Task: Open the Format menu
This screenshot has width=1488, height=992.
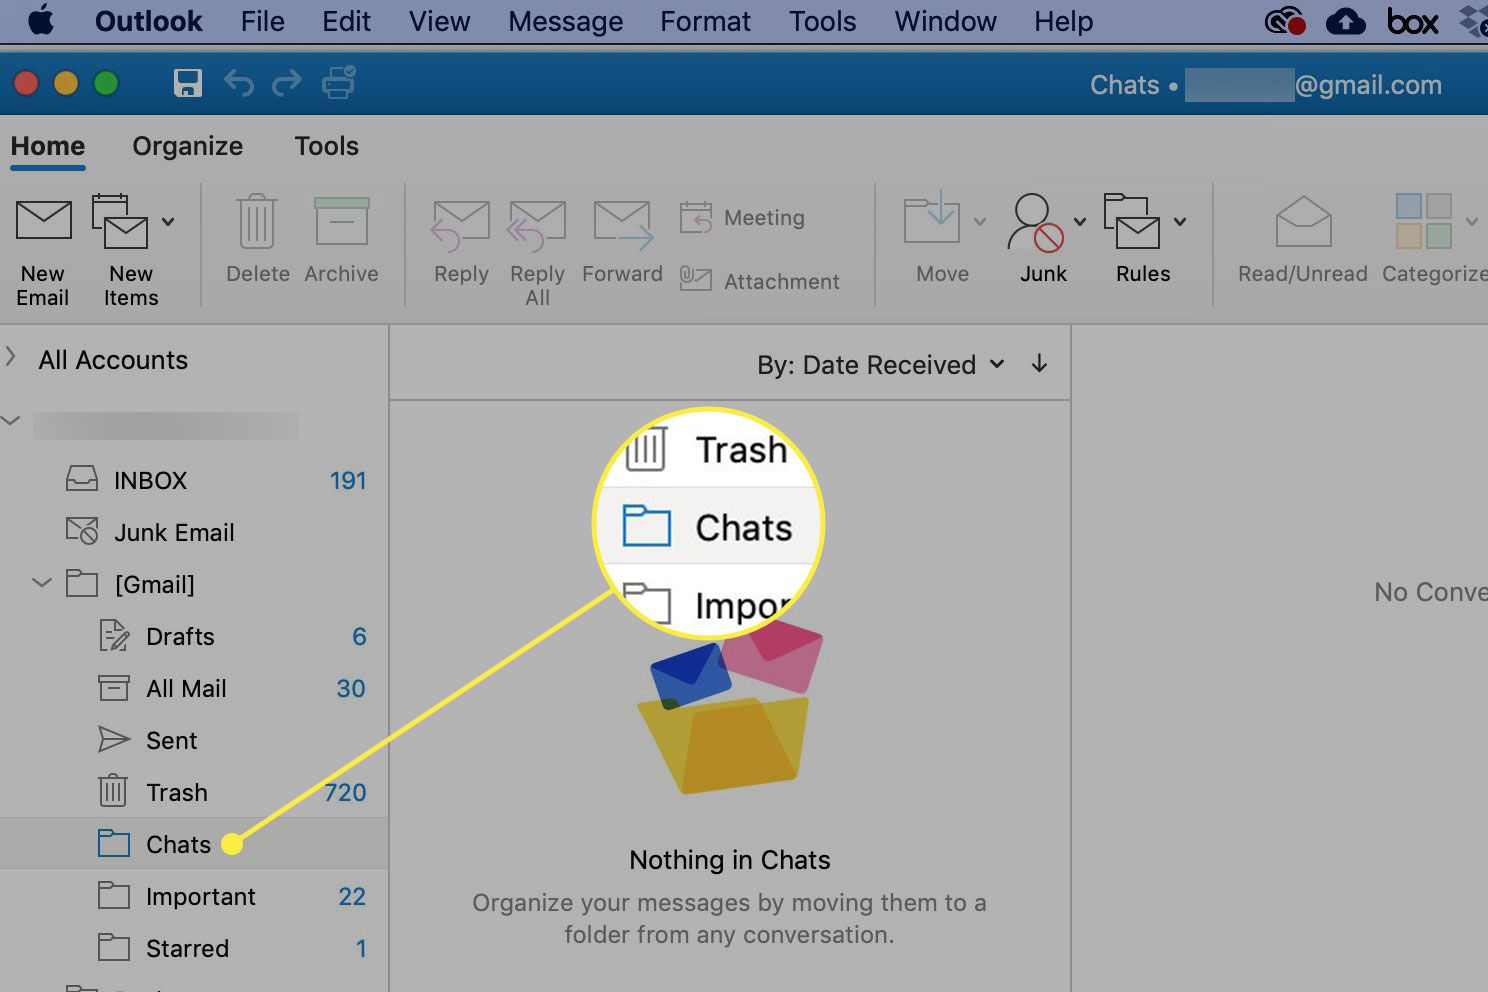Action: [x=706, y=21]
